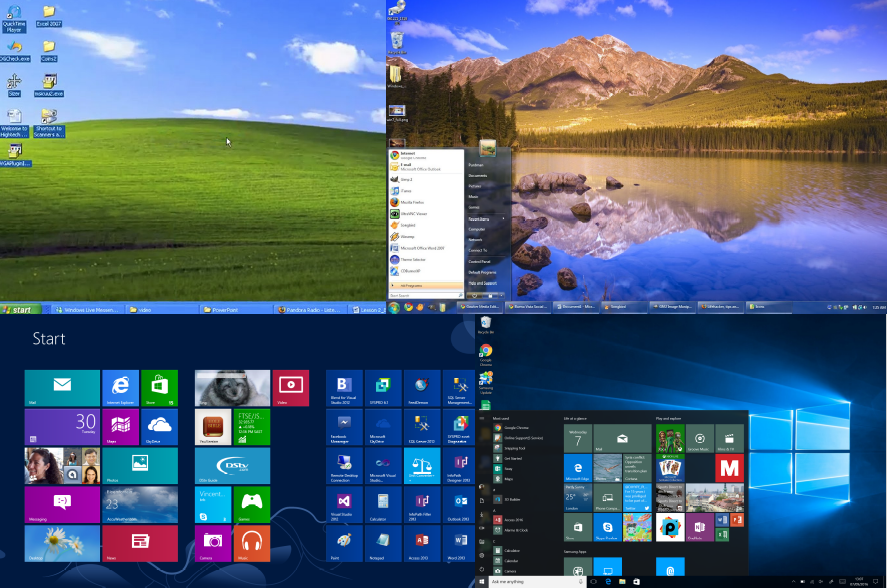Screen dimensions: 887x588
Task: Switch to the PowerPoint taskbar button in XP
Action: pos(235,310)
